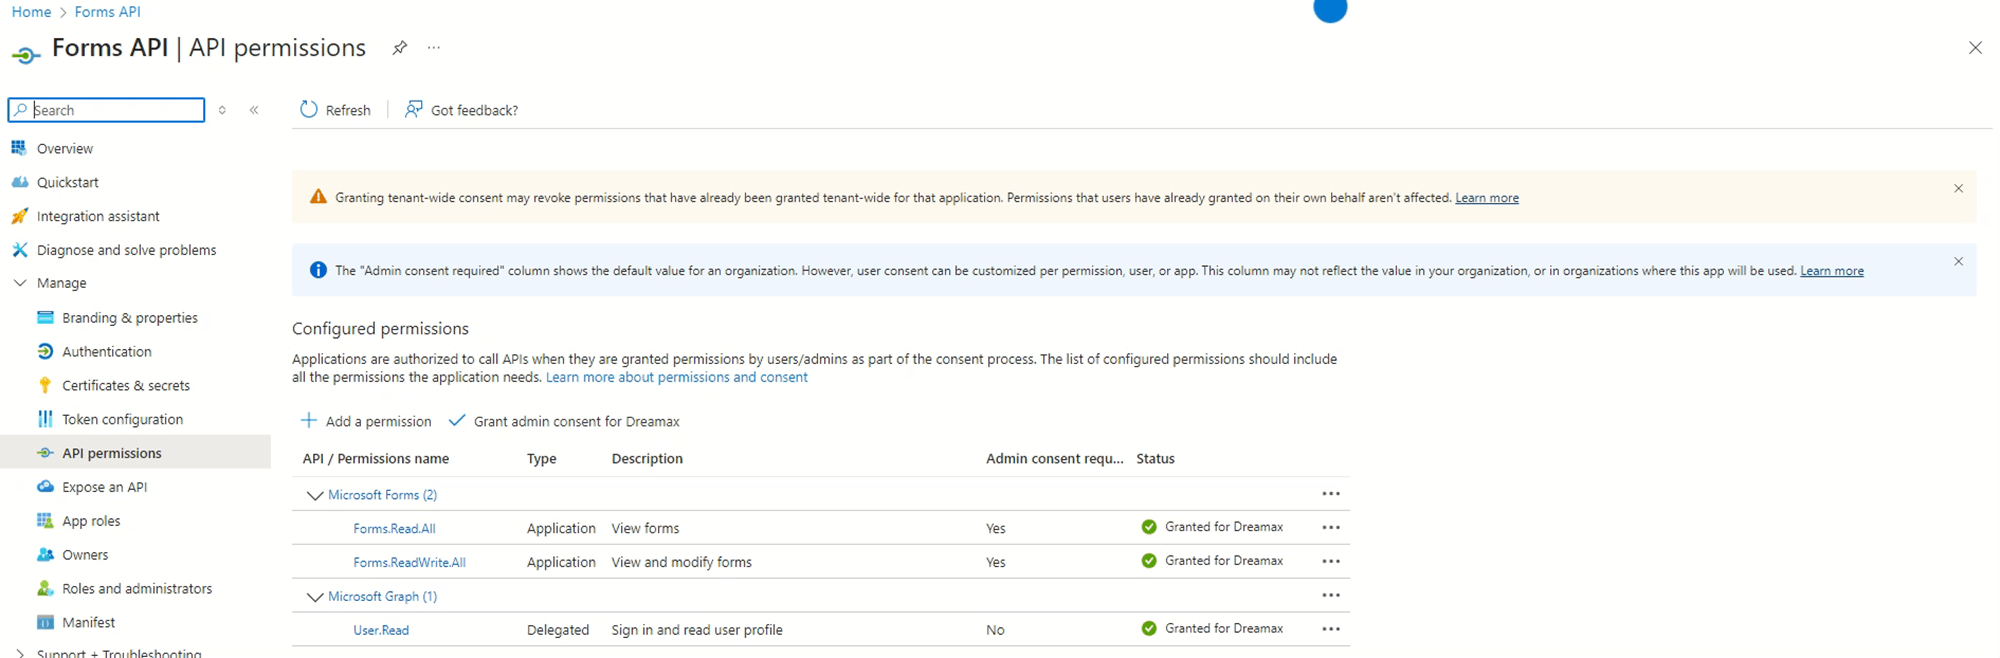Click Add a permission button
Screen dimensions: 2000x658
click(x=367, y=421)
